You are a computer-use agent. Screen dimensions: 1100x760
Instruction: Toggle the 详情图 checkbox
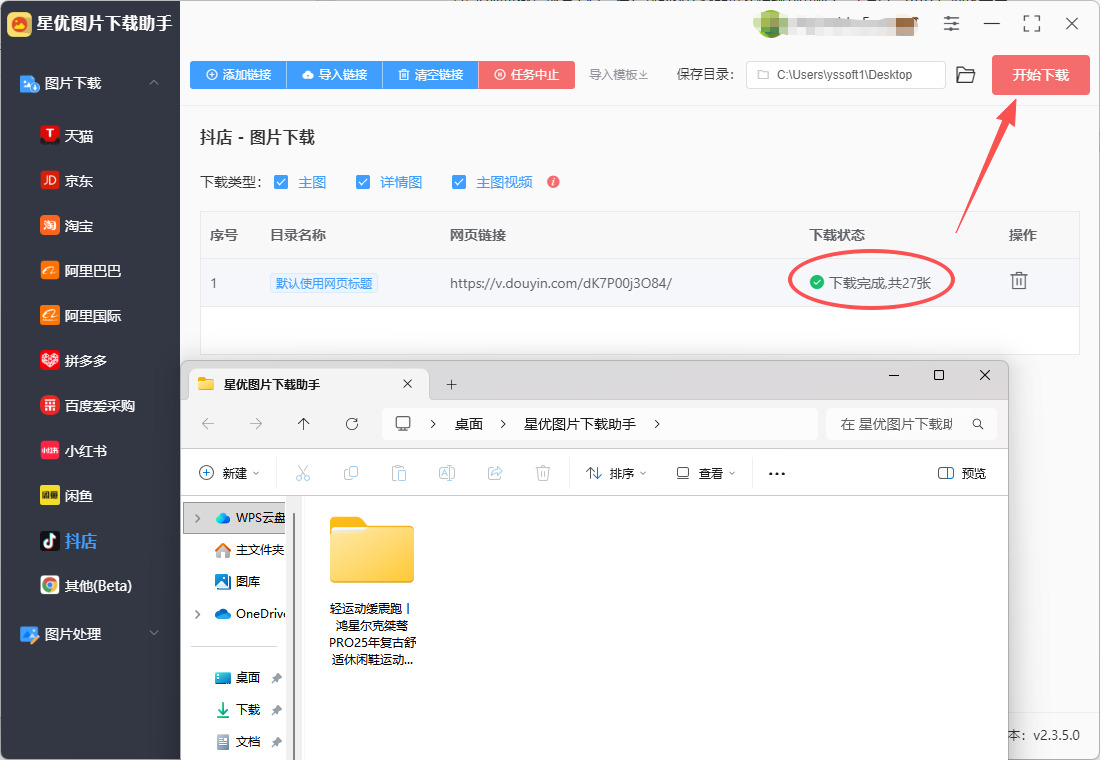[363, 182]
